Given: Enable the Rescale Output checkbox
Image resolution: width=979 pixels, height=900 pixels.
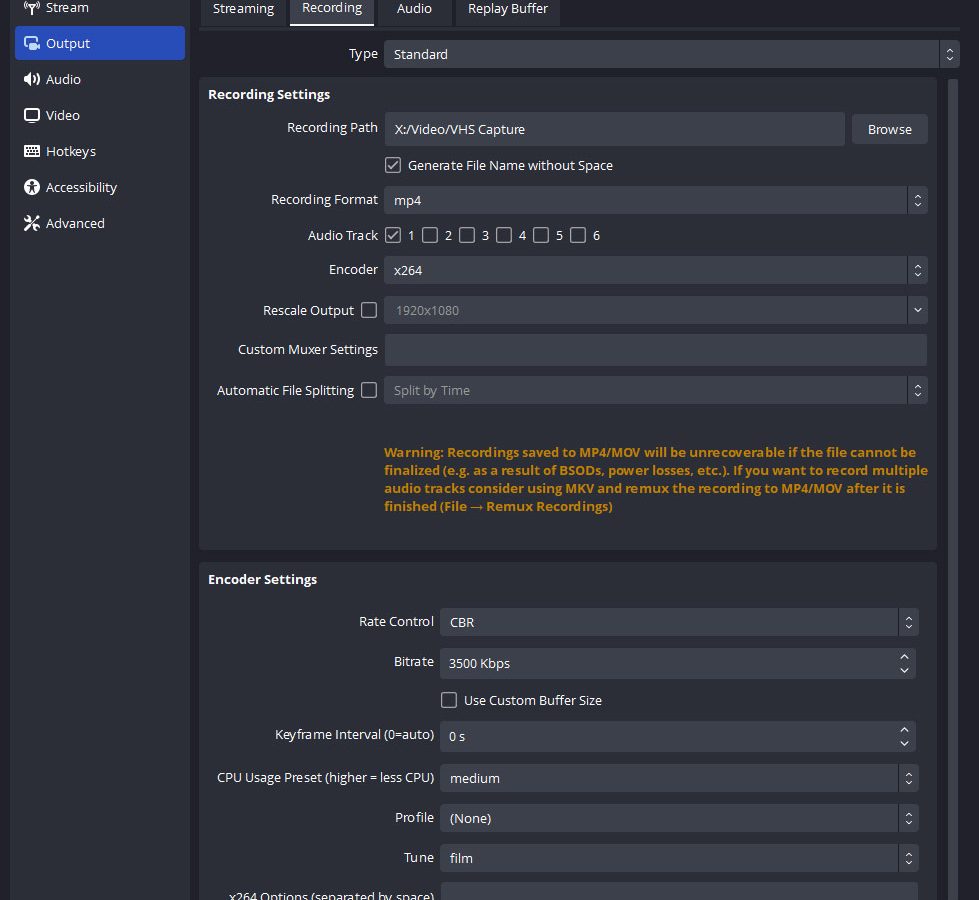Looking at the screenshot, I should point(369,311).
